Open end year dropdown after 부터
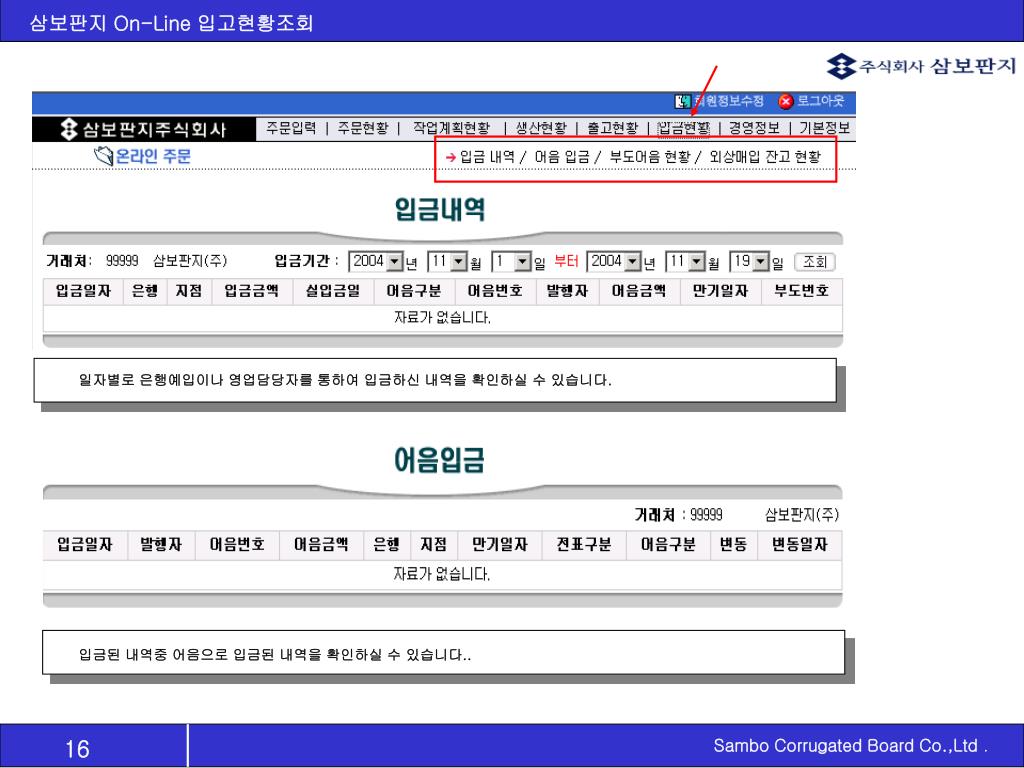 [614, 262]
